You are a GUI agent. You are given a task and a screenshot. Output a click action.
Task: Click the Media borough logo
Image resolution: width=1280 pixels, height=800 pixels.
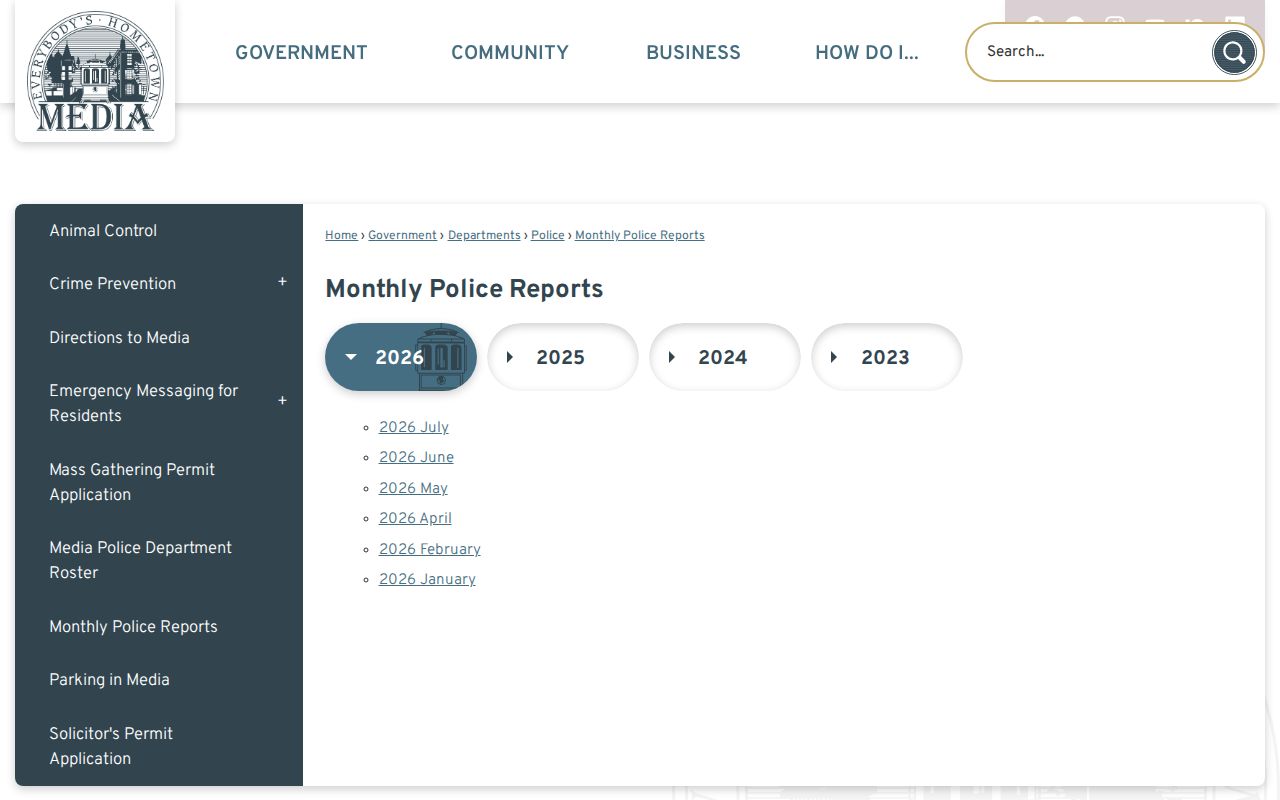[x=95, y=71]
